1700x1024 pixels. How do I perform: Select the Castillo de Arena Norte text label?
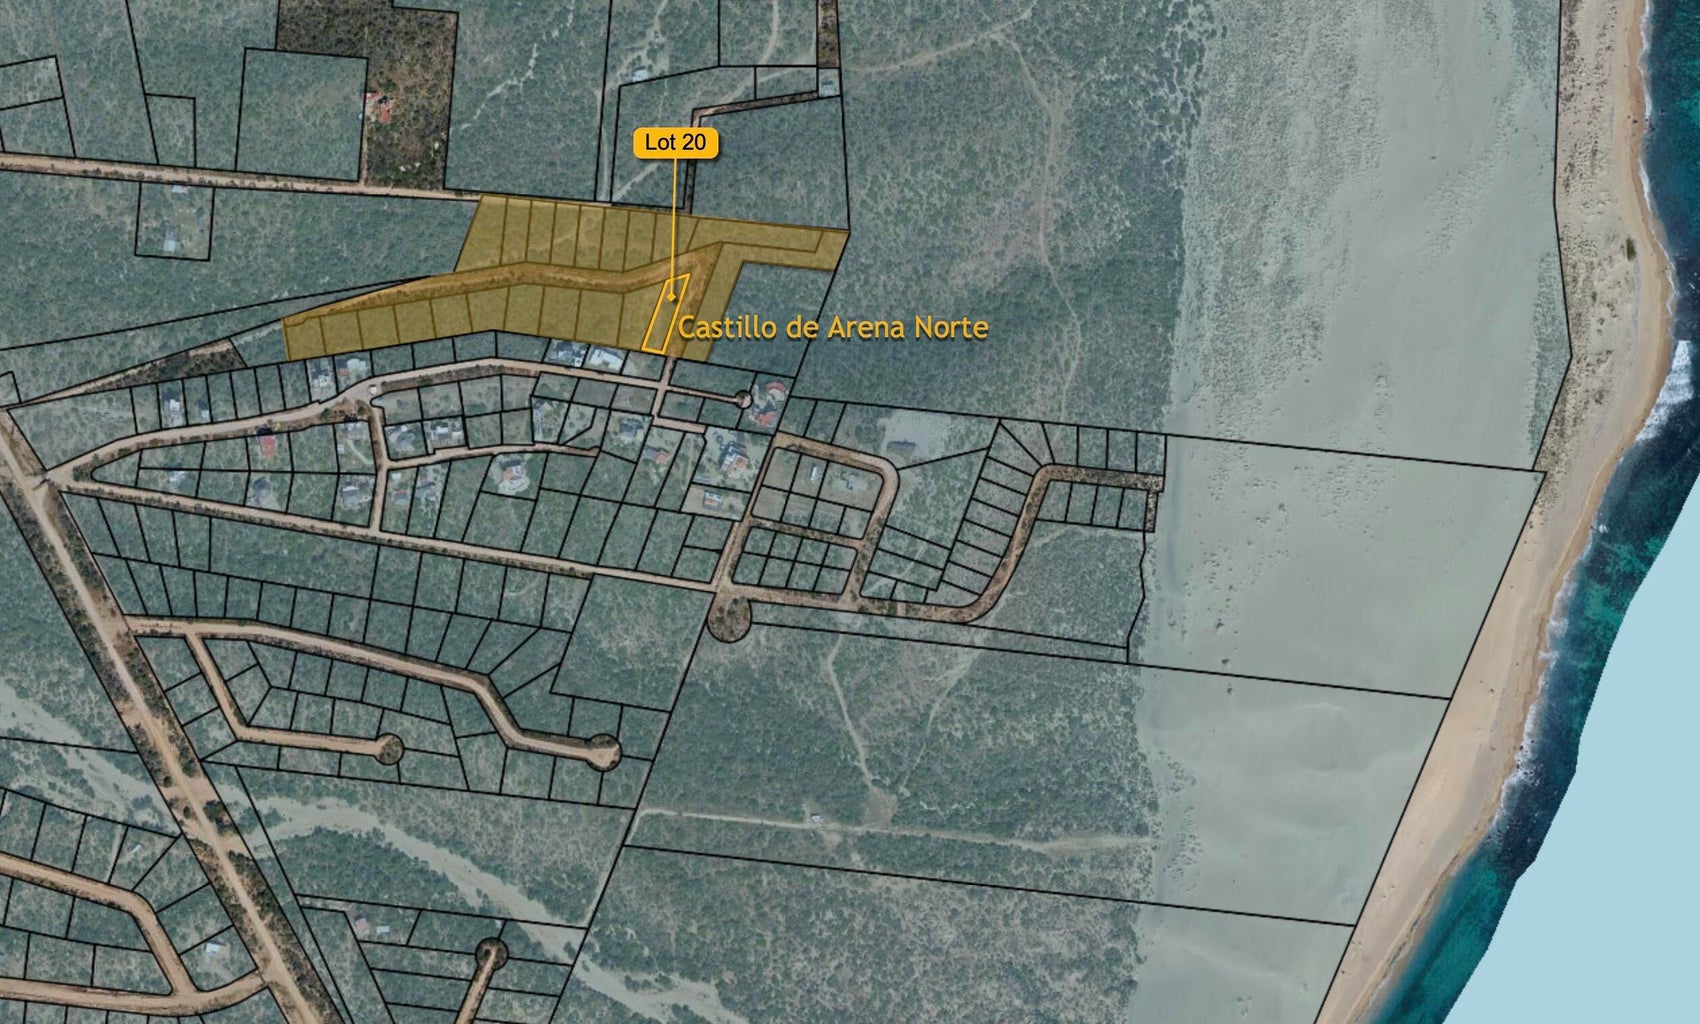tap(833, 328)
